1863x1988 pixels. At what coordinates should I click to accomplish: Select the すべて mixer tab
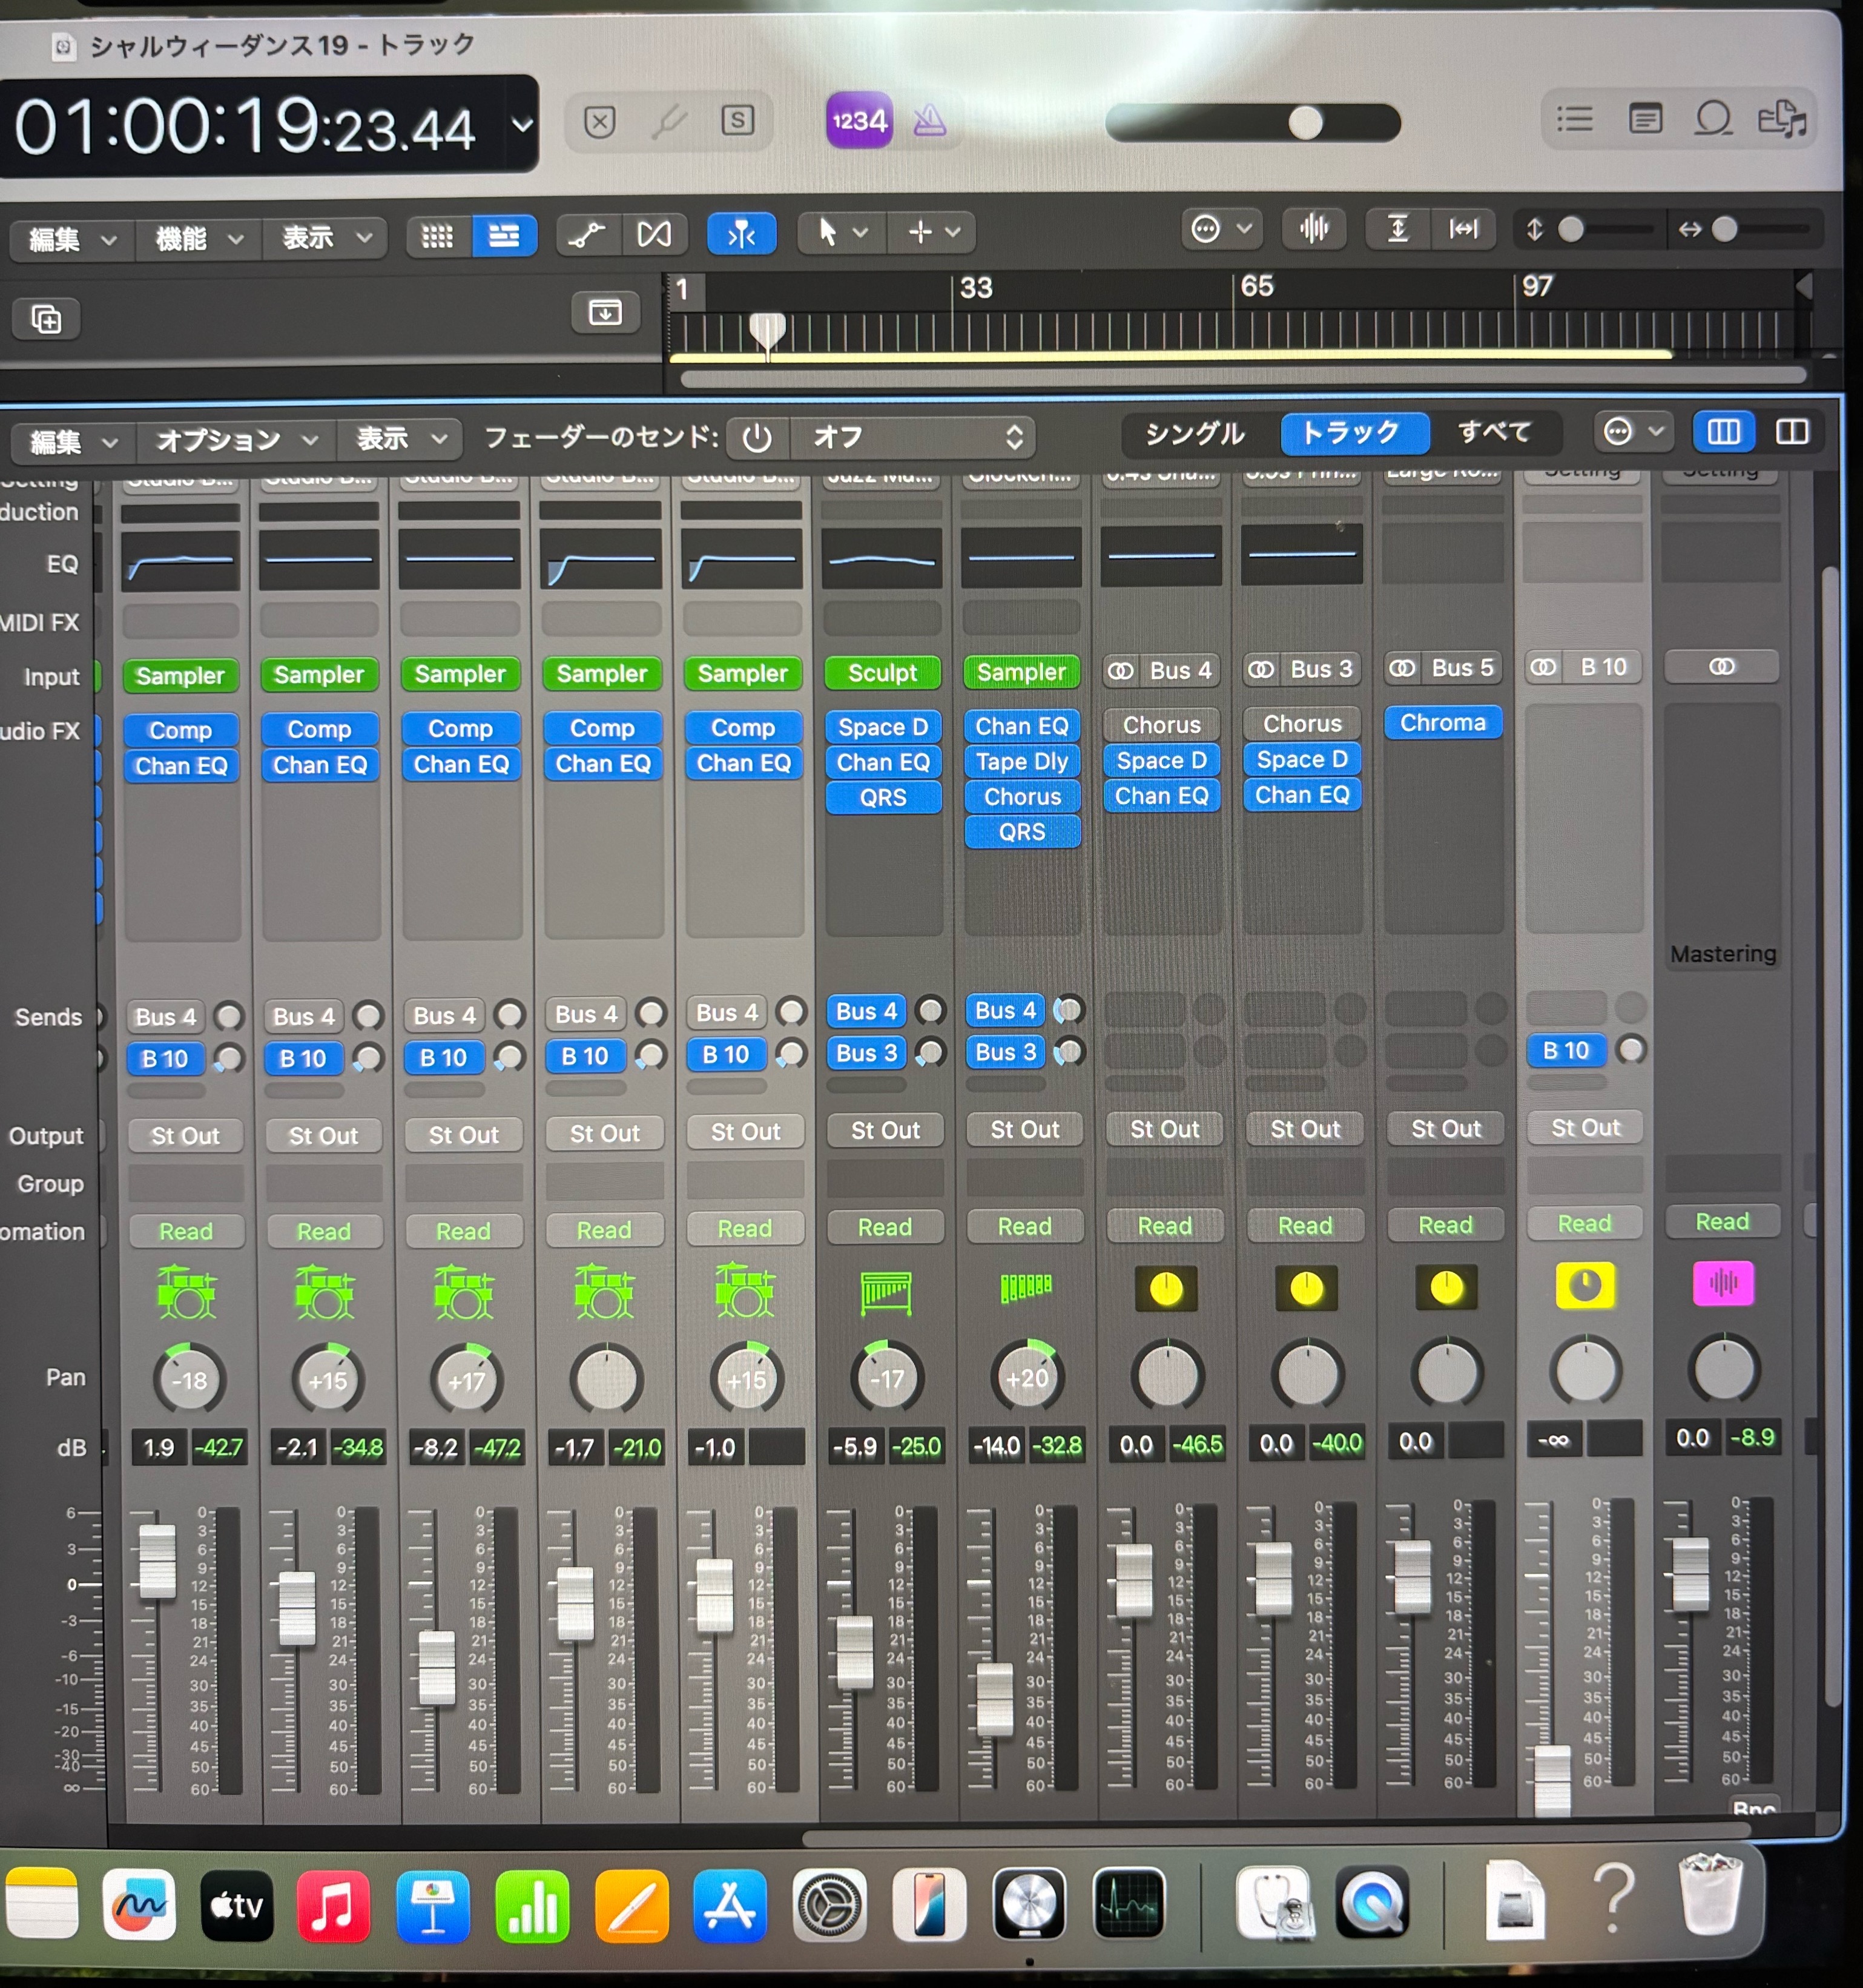[x=1493, y=432]
